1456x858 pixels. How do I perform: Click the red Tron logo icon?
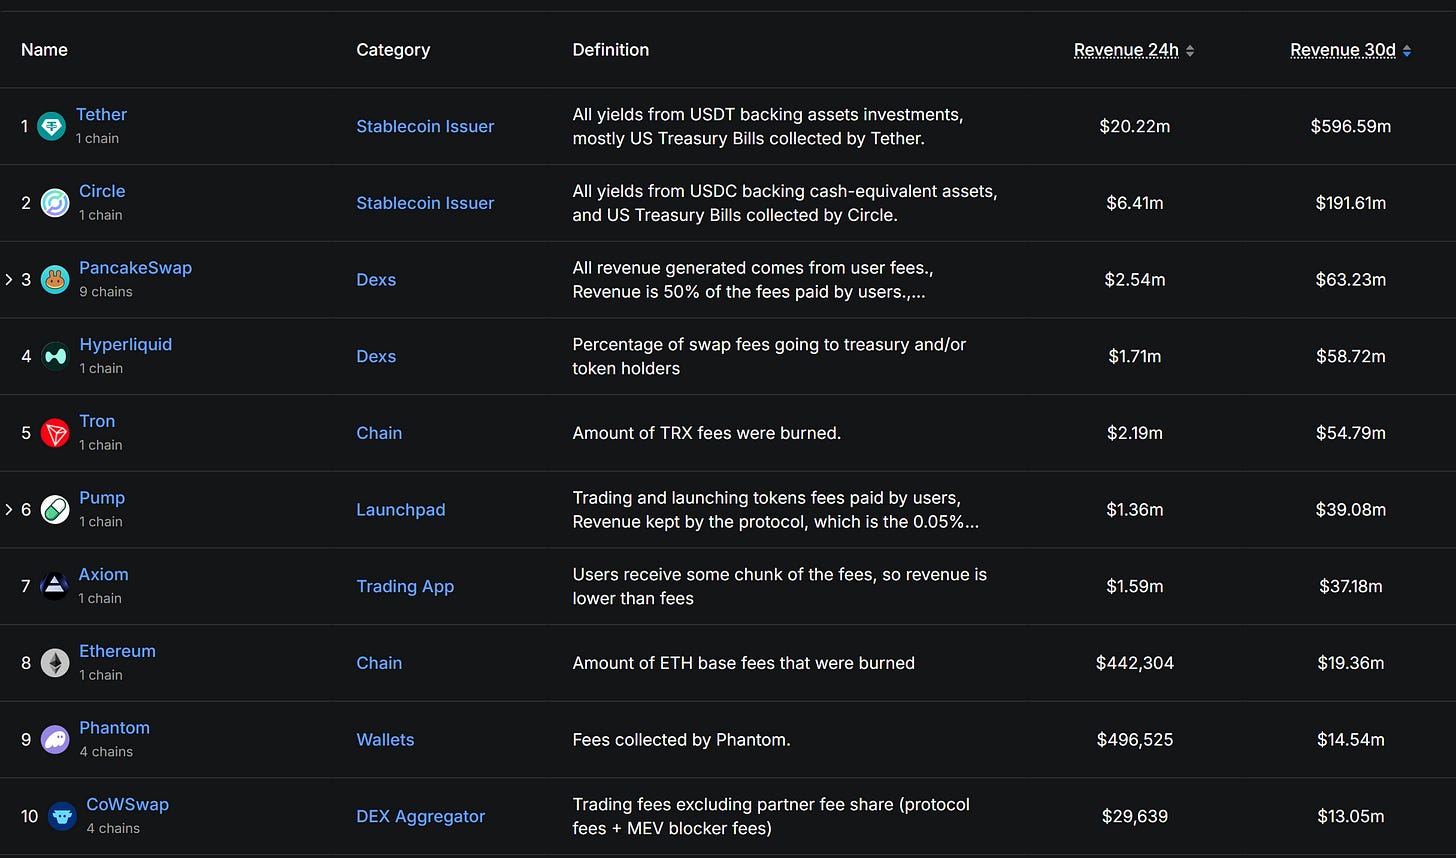point(55,433)
